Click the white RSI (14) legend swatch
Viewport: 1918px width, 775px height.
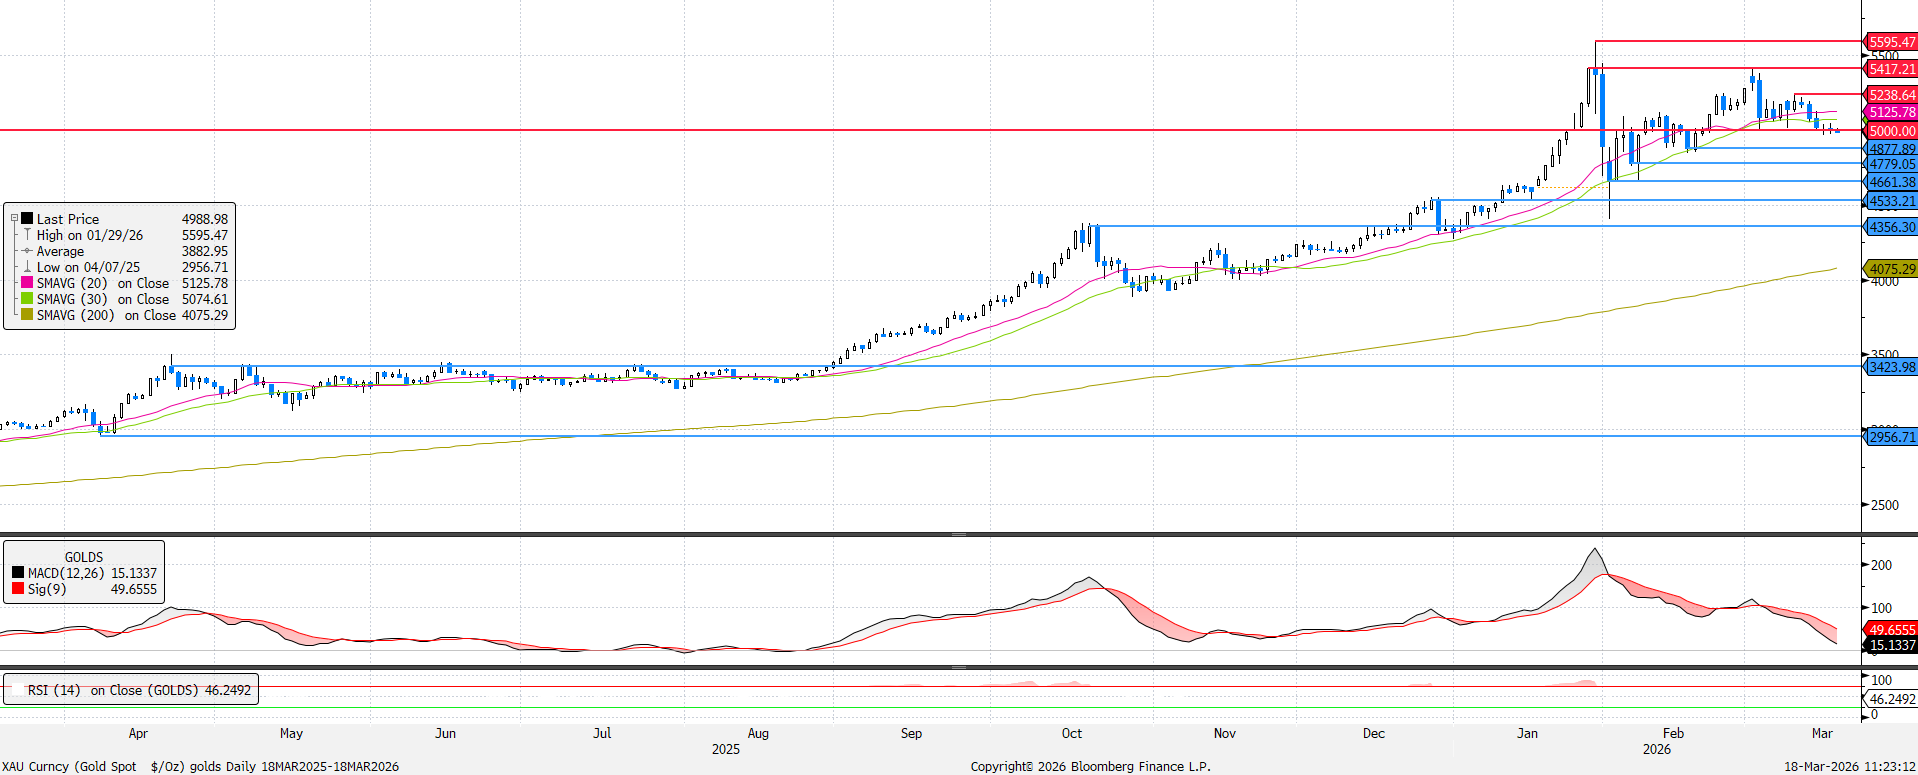(x=17, y=690)
